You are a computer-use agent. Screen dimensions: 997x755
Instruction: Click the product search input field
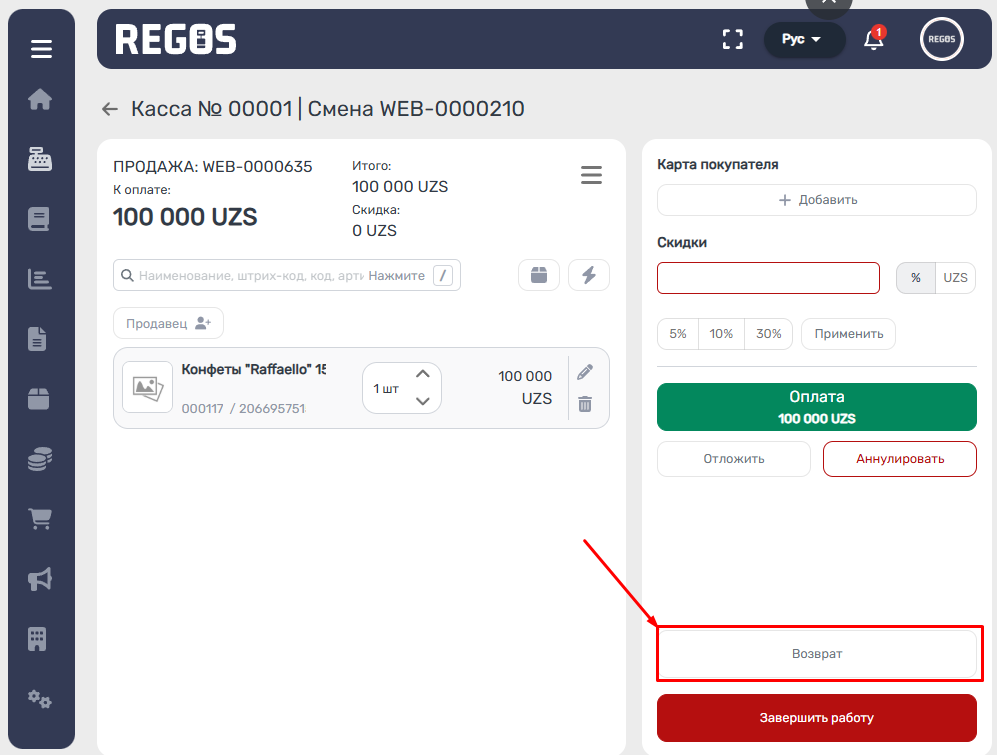tap(250, 276)
